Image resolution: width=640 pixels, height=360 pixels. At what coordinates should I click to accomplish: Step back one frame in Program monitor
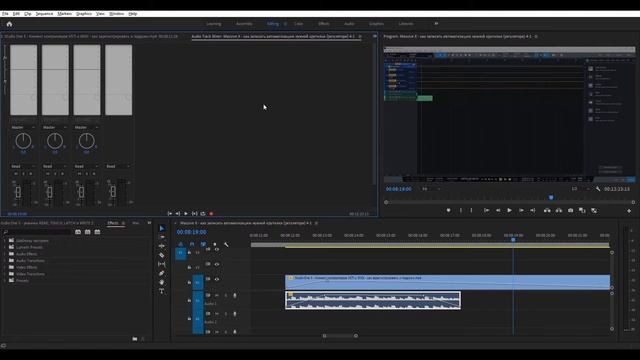[498, 210]
